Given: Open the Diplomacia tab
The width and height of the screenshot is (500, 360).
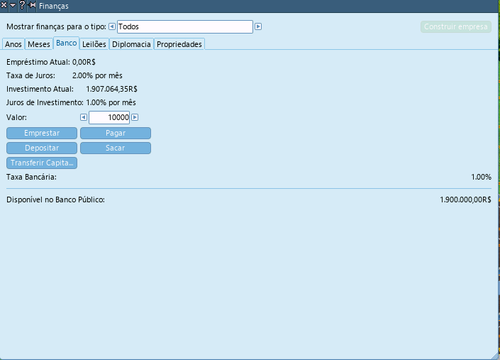Looking at the screenshot, I should point(131,44).
